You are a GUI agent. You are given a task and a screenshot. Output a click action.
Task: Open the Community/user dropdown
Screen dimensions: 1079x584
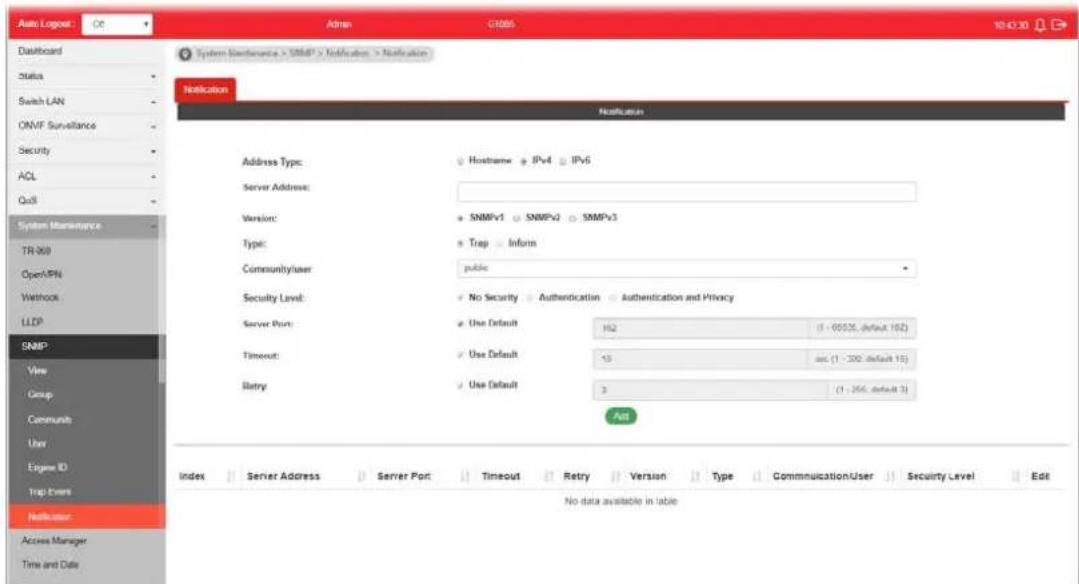[686, 268]
